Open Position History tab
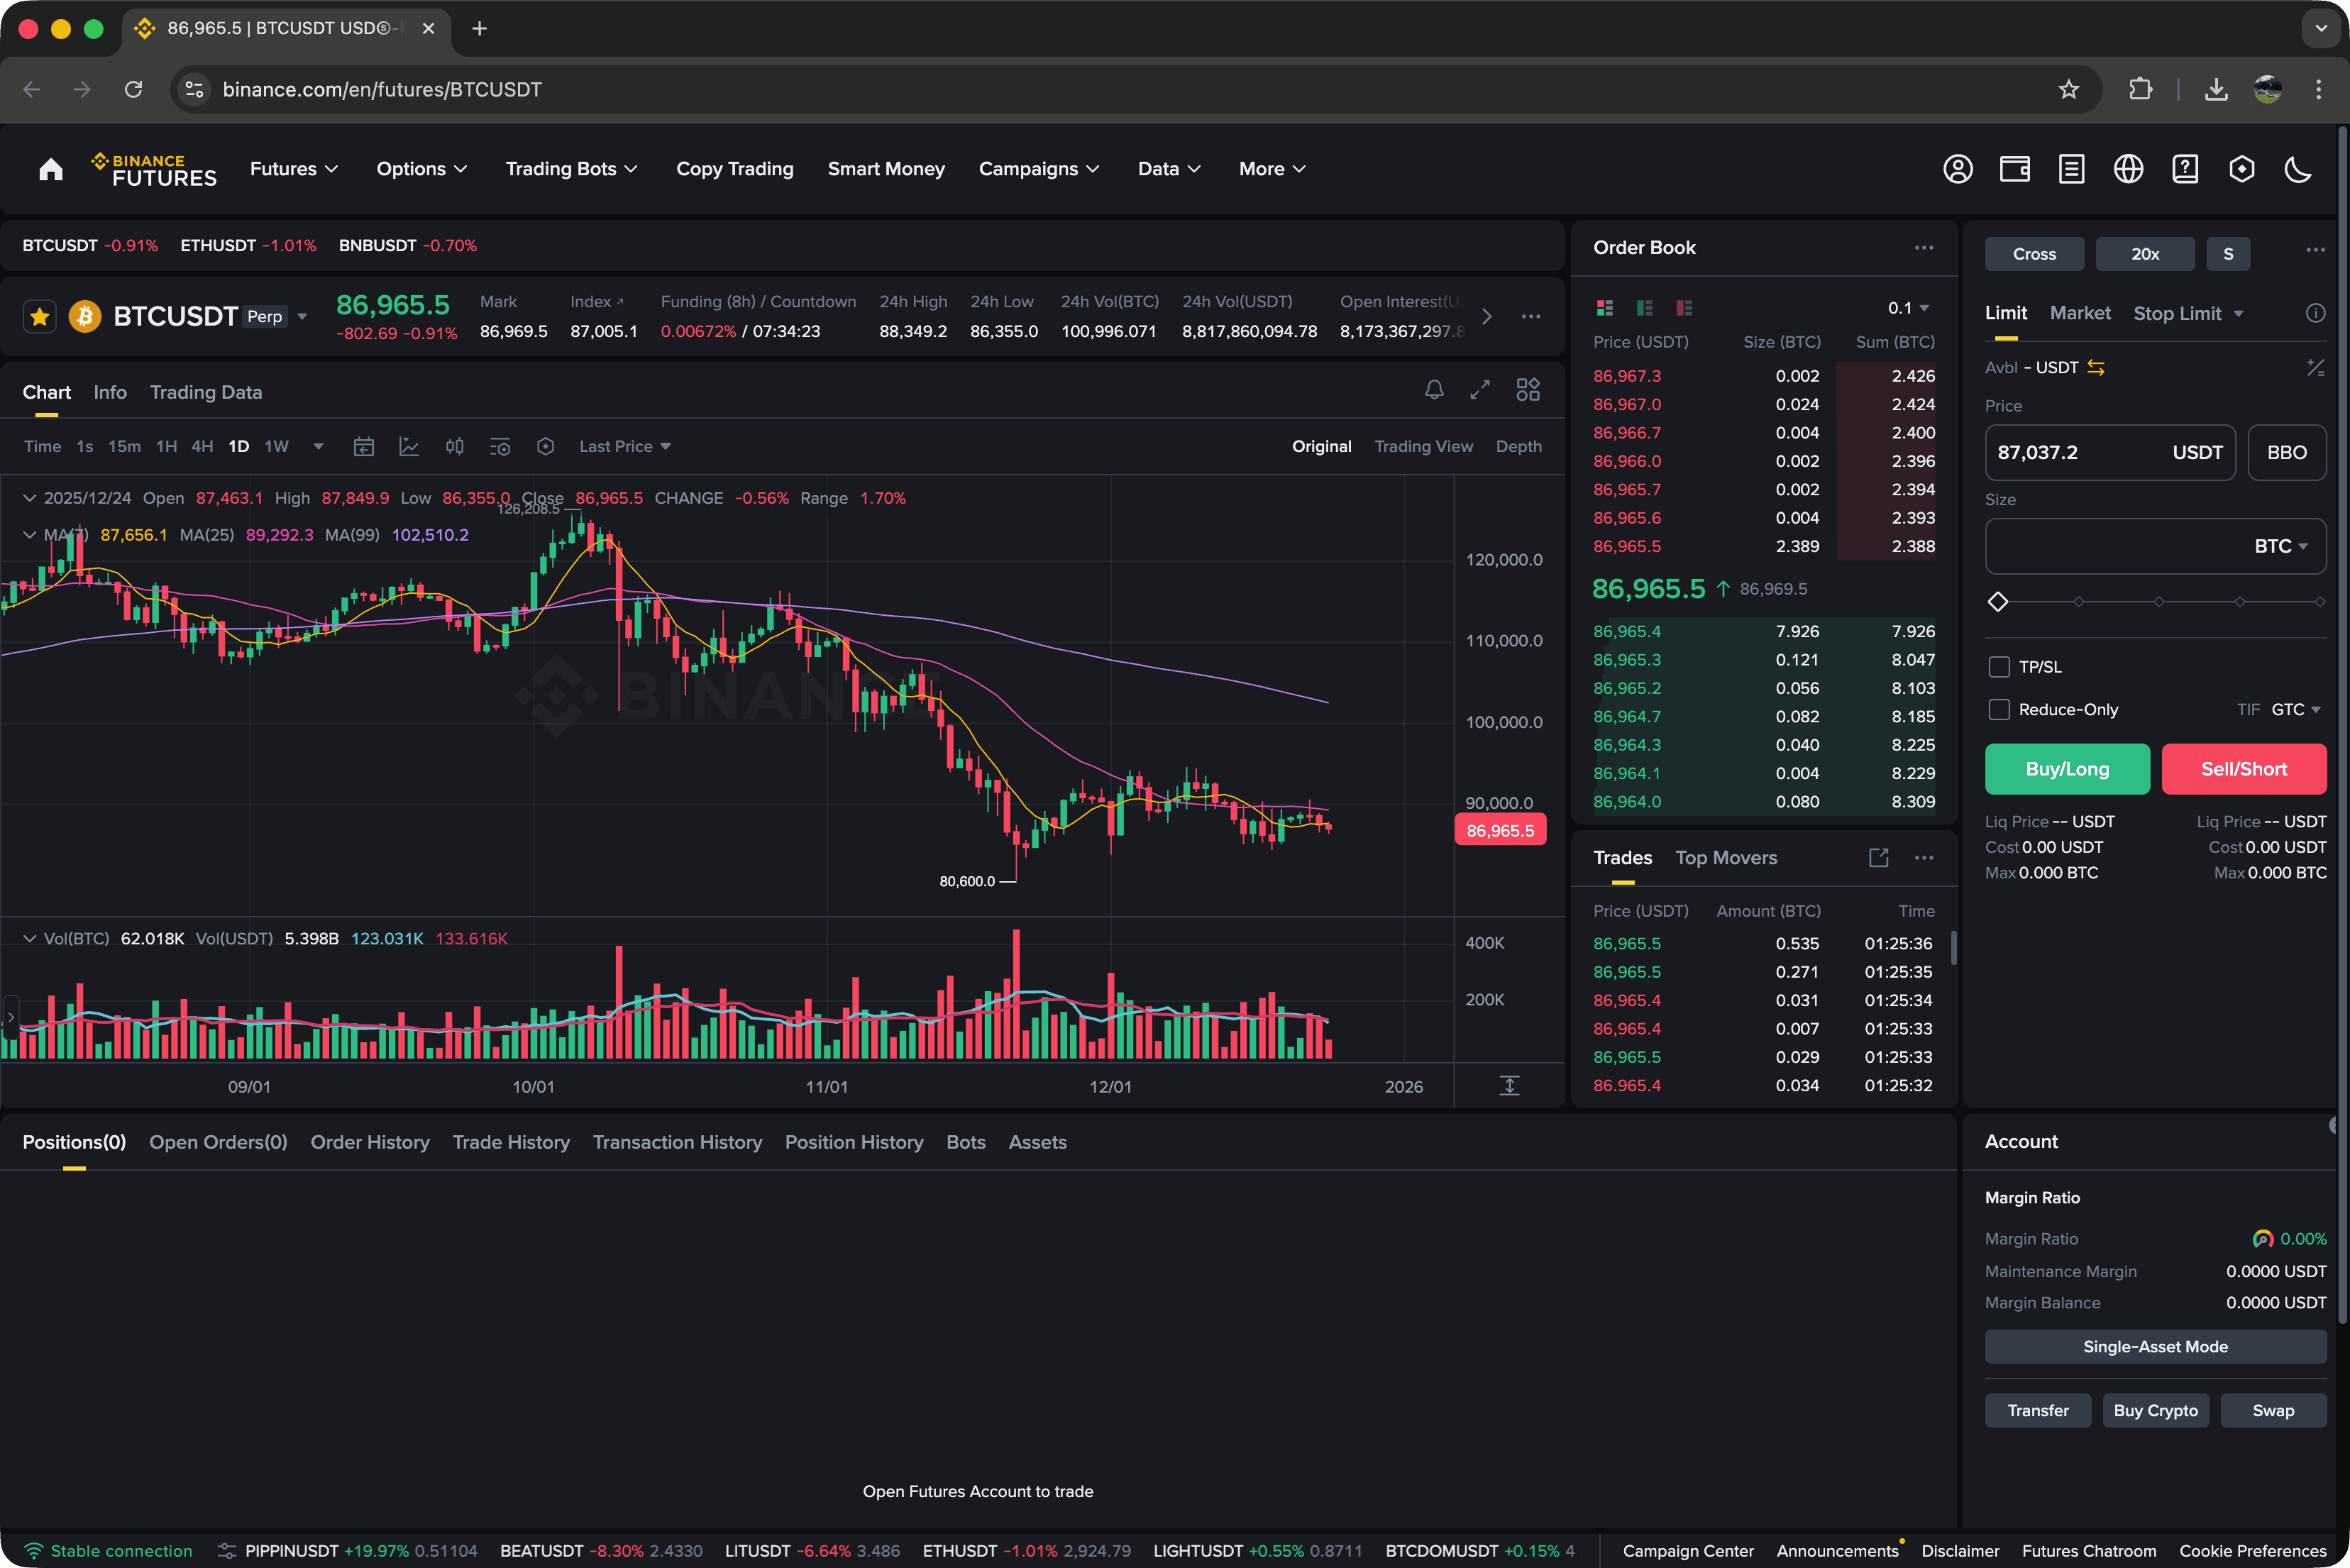 [x=854, y=1143]
